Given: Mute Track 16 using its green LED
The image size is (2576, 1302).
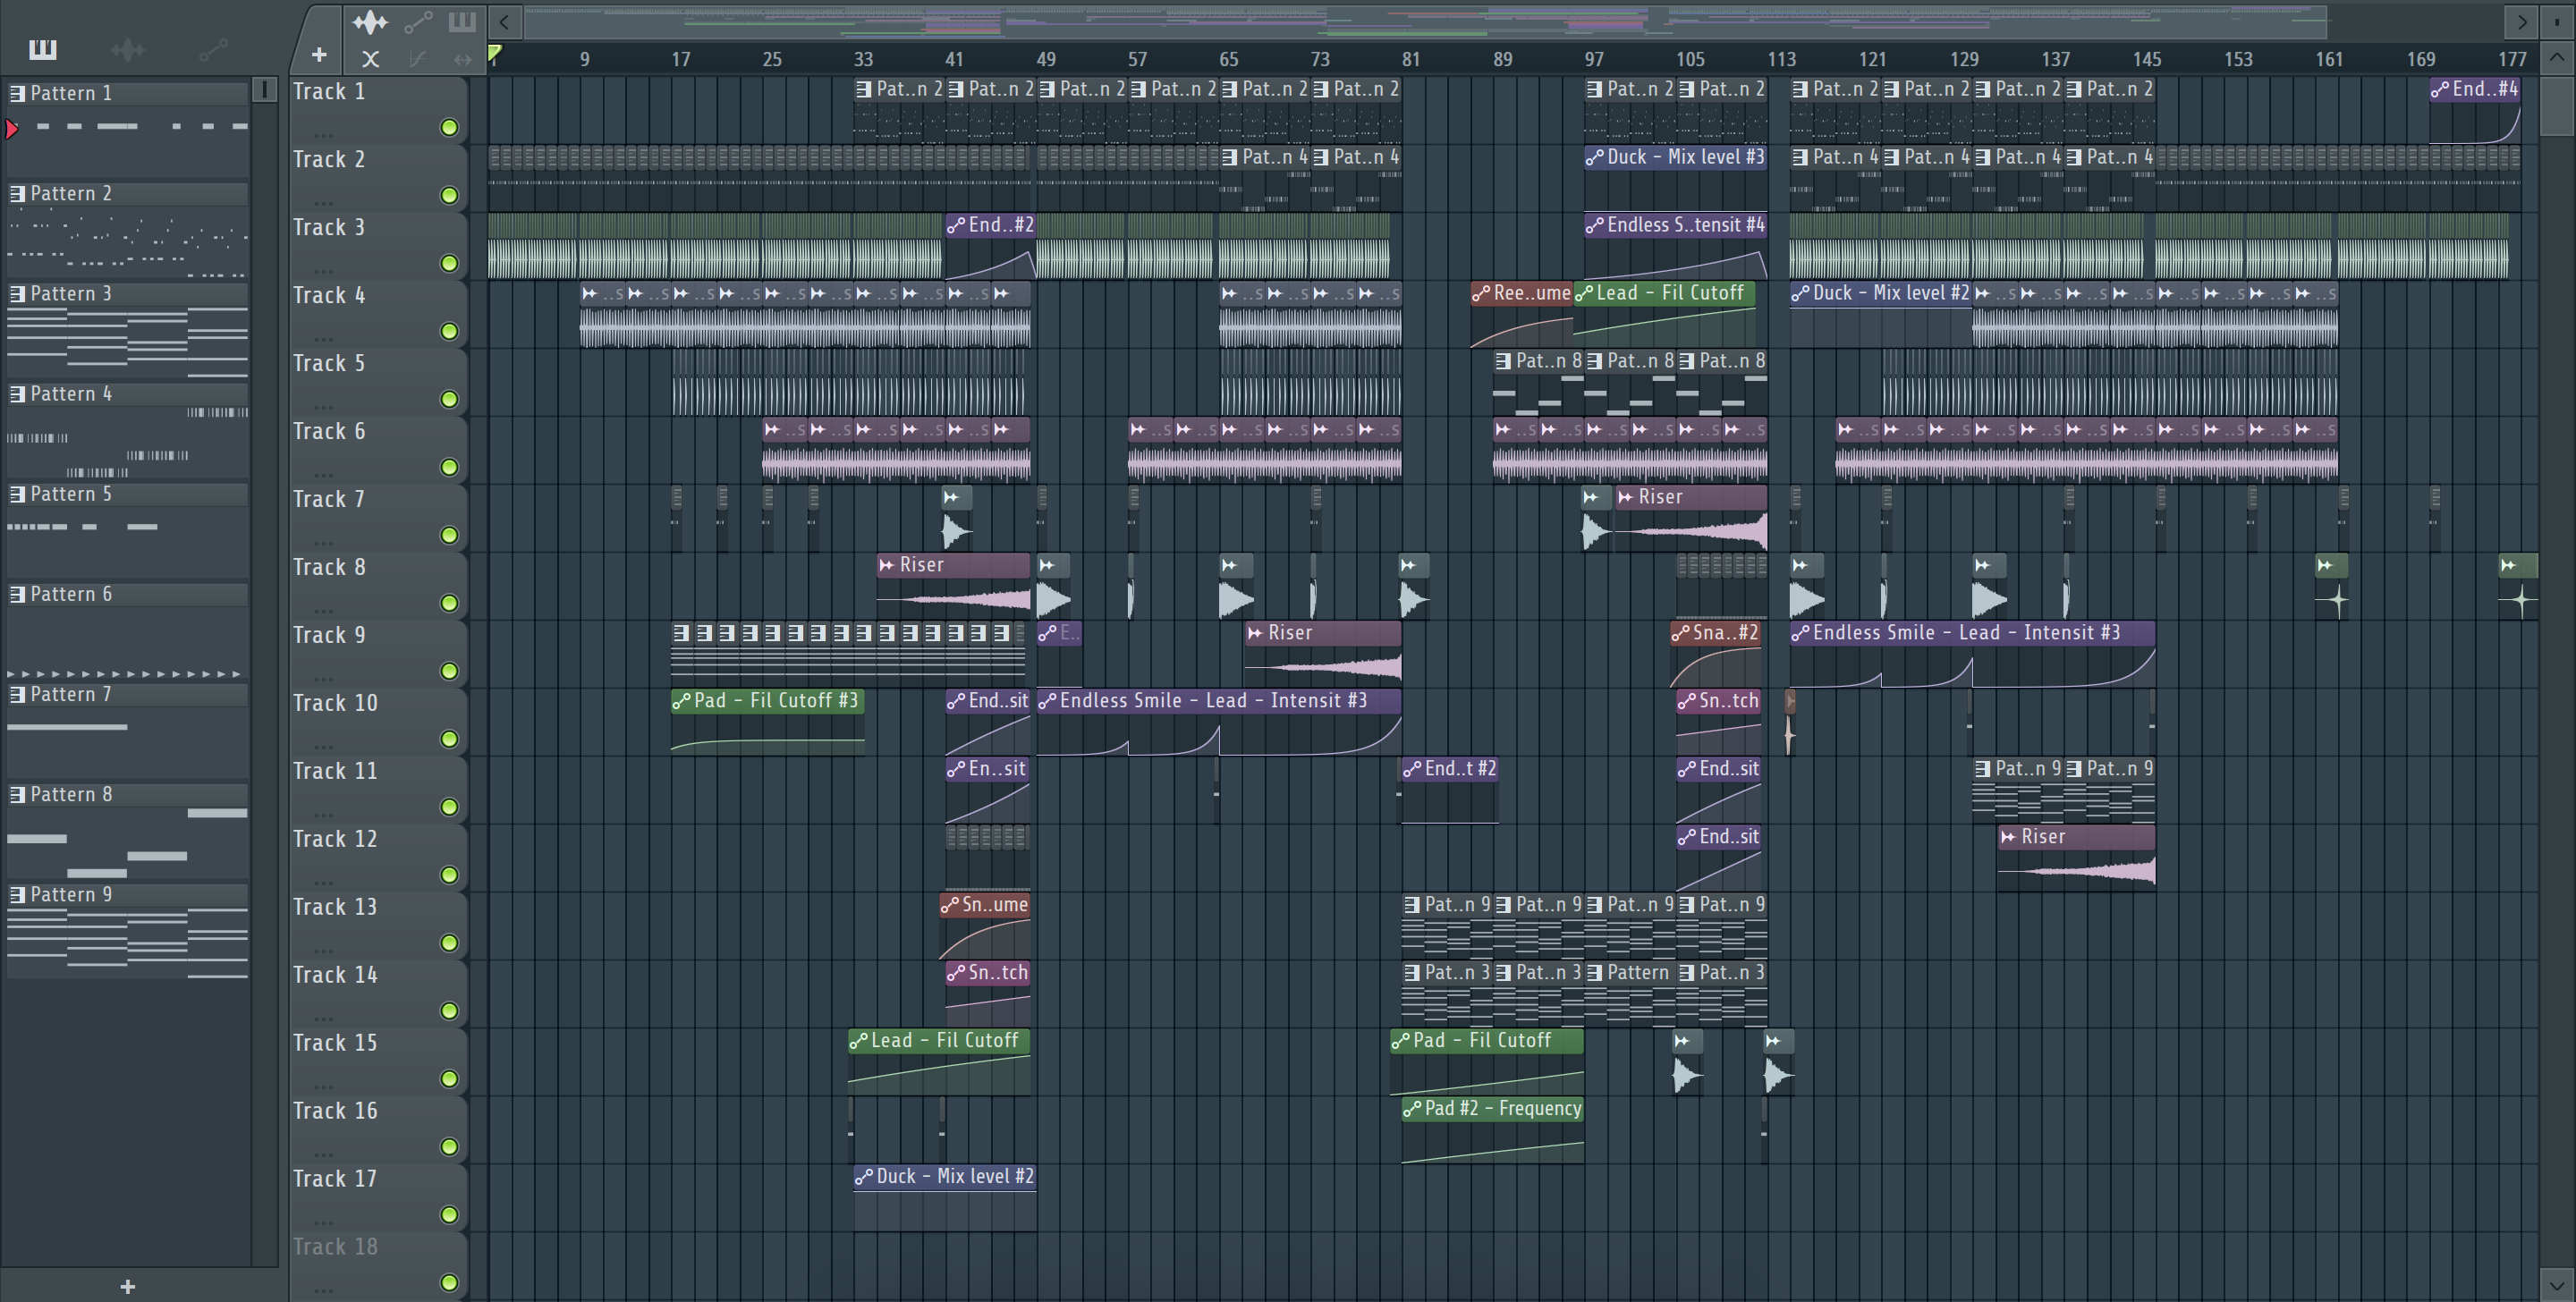Looking at the screenshot, I should [450, 1147].
